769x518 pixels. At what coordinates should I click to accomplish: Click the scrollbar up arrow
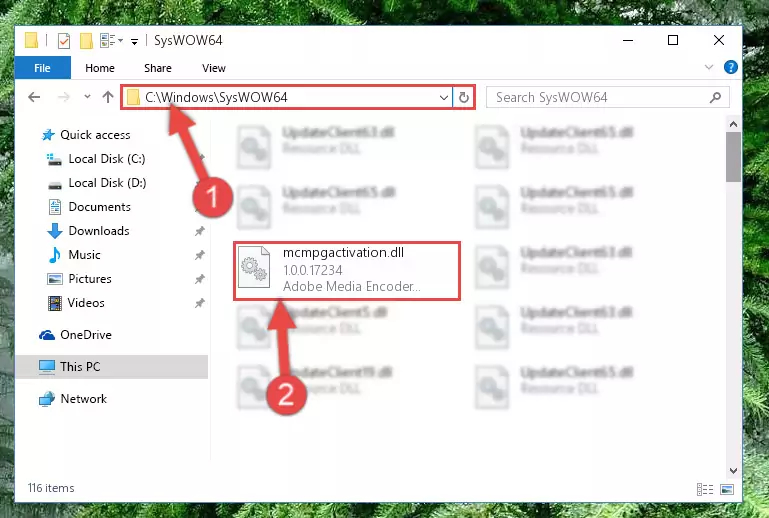pyautogui.click(x=733, y=125)
